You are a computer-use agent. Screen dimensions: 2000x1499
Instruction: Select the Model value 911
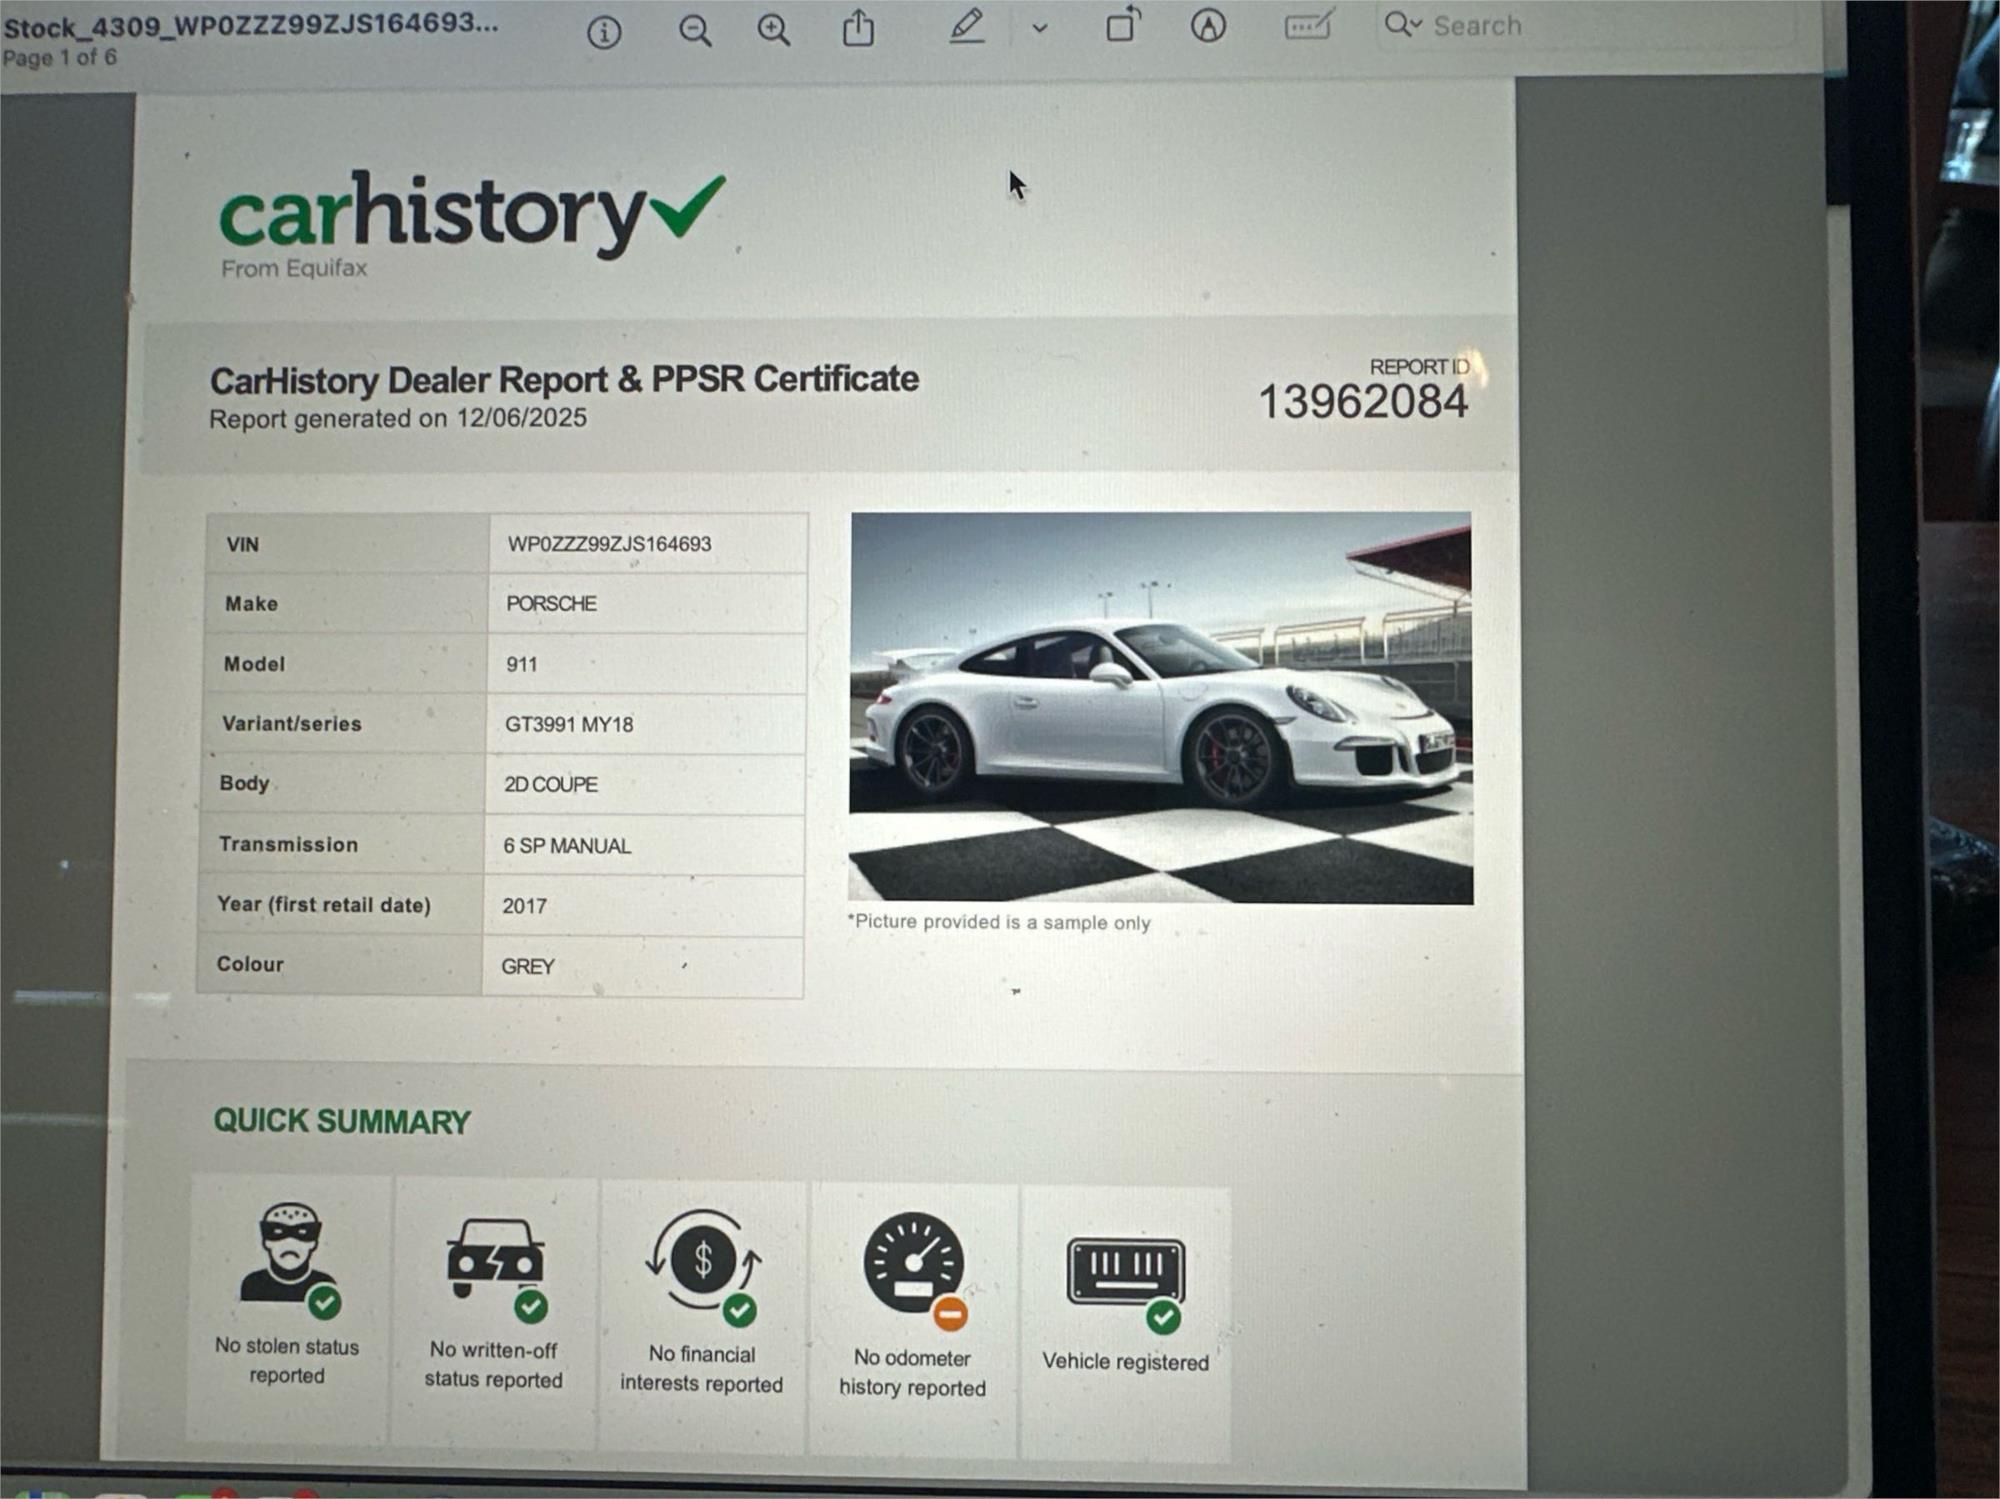(x=521, y=664)
